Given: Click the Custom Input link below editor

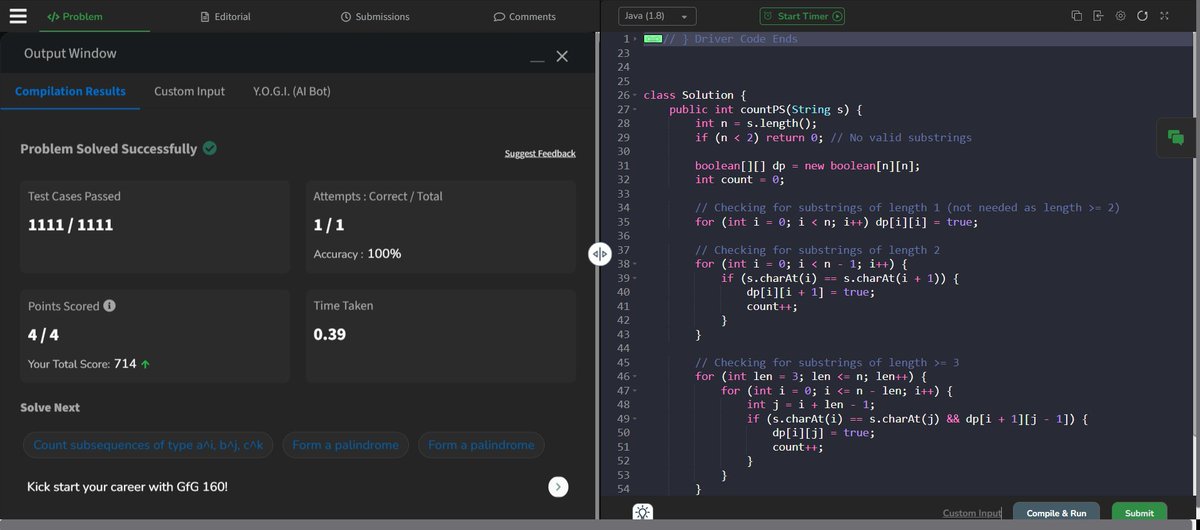Looking at the screenshot, I should [971, 513].
